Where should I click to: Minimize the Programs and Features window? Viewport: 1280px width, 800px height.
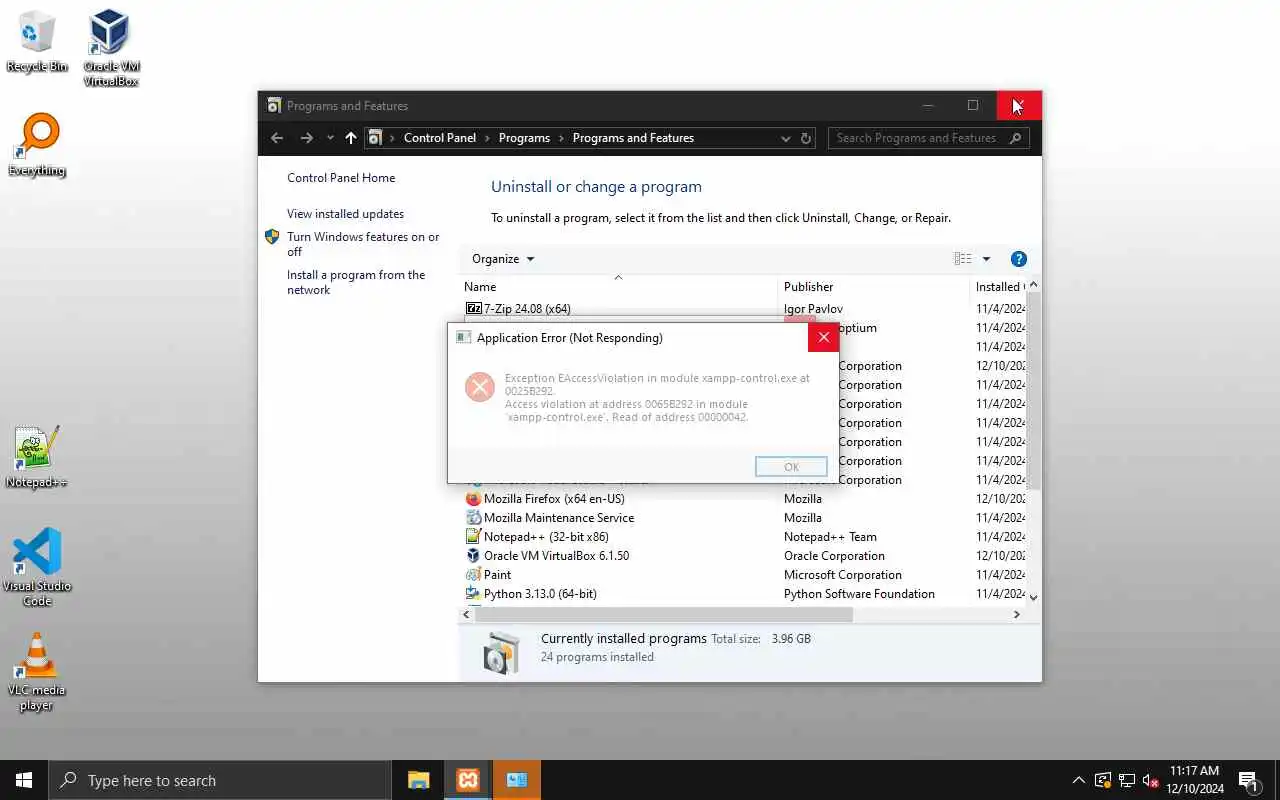(x=927, y=105)
